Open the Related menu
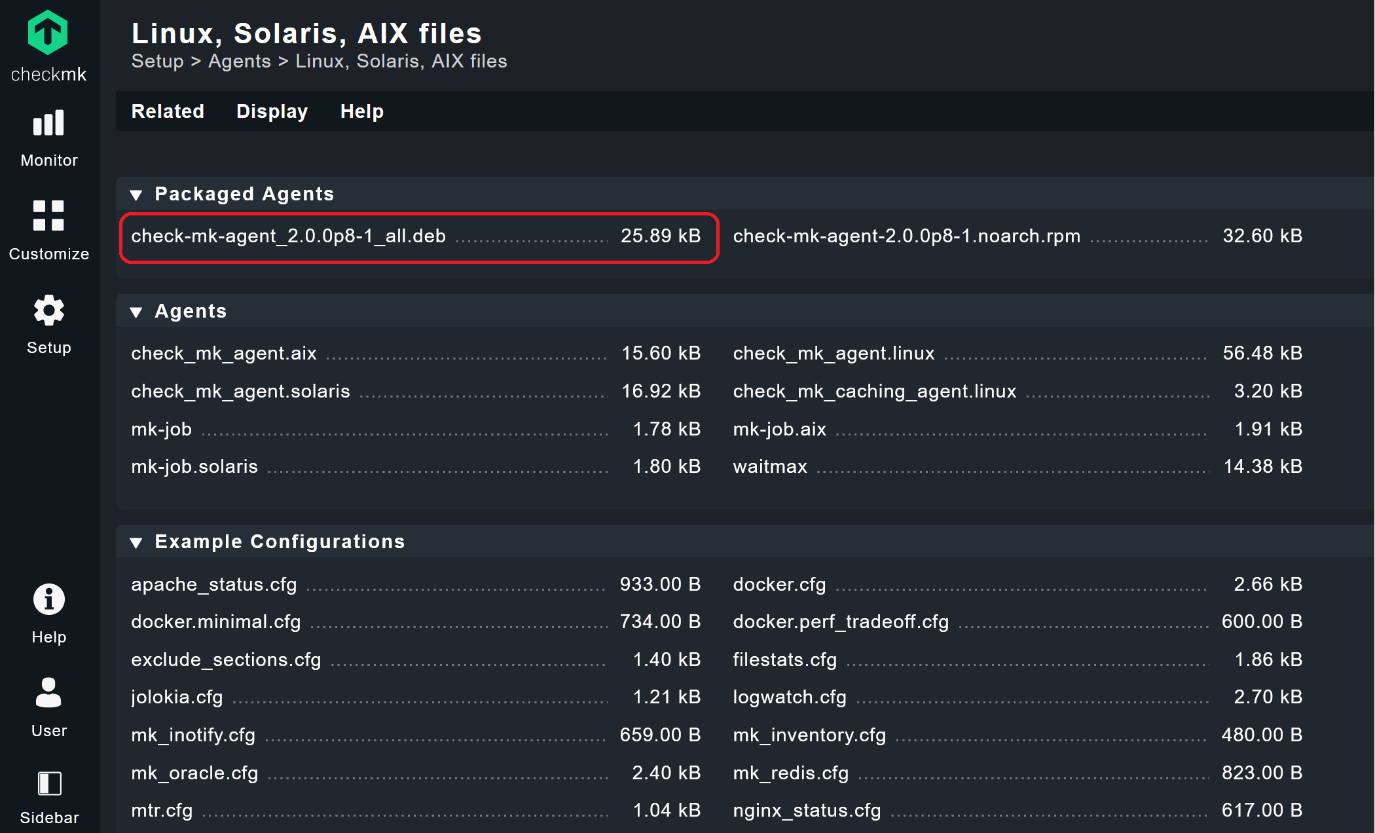1375x833 pixels. (x=167, y=112)
